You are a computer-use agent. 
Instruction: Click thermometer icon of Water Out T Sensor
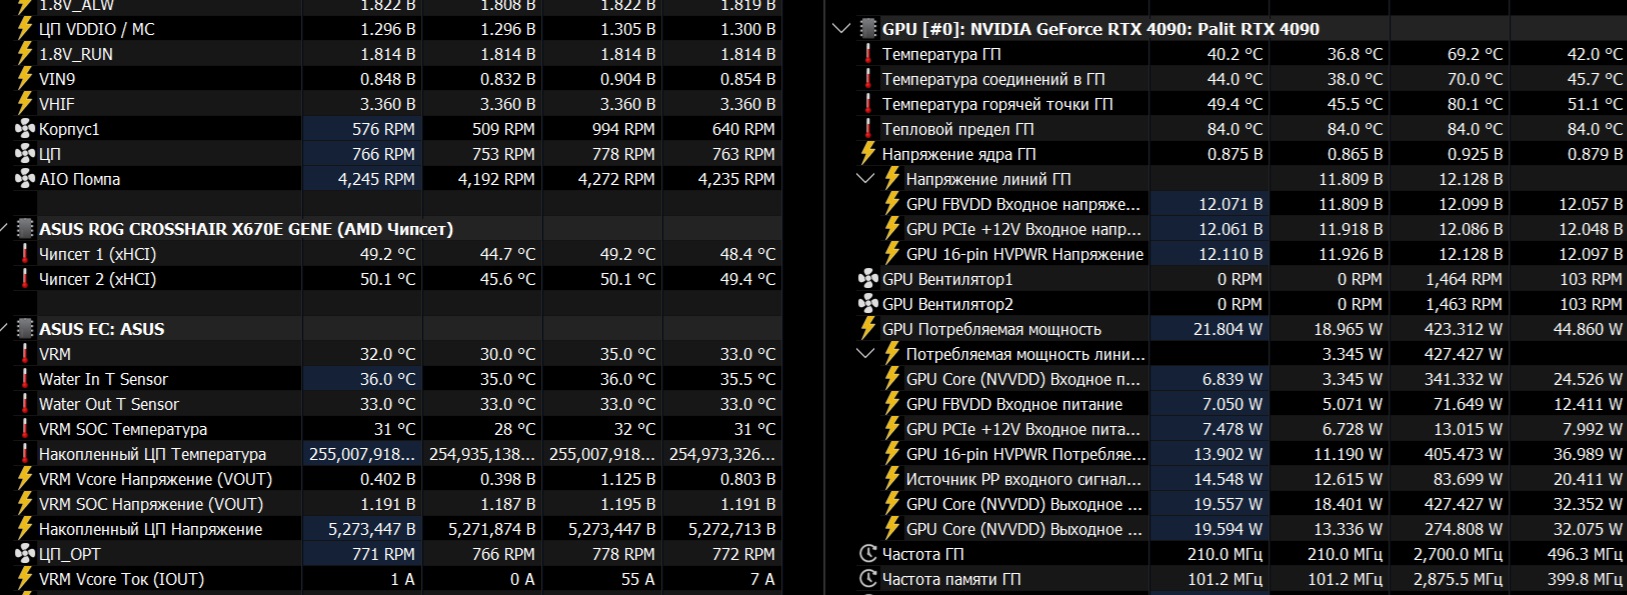[x=25, y=404]
